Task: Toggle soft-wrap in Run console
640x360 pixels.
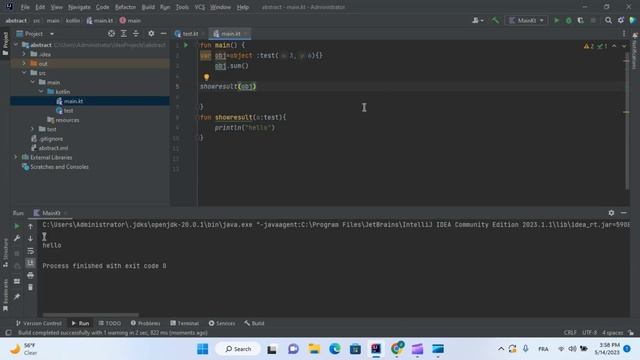Action: click(31, 251)
